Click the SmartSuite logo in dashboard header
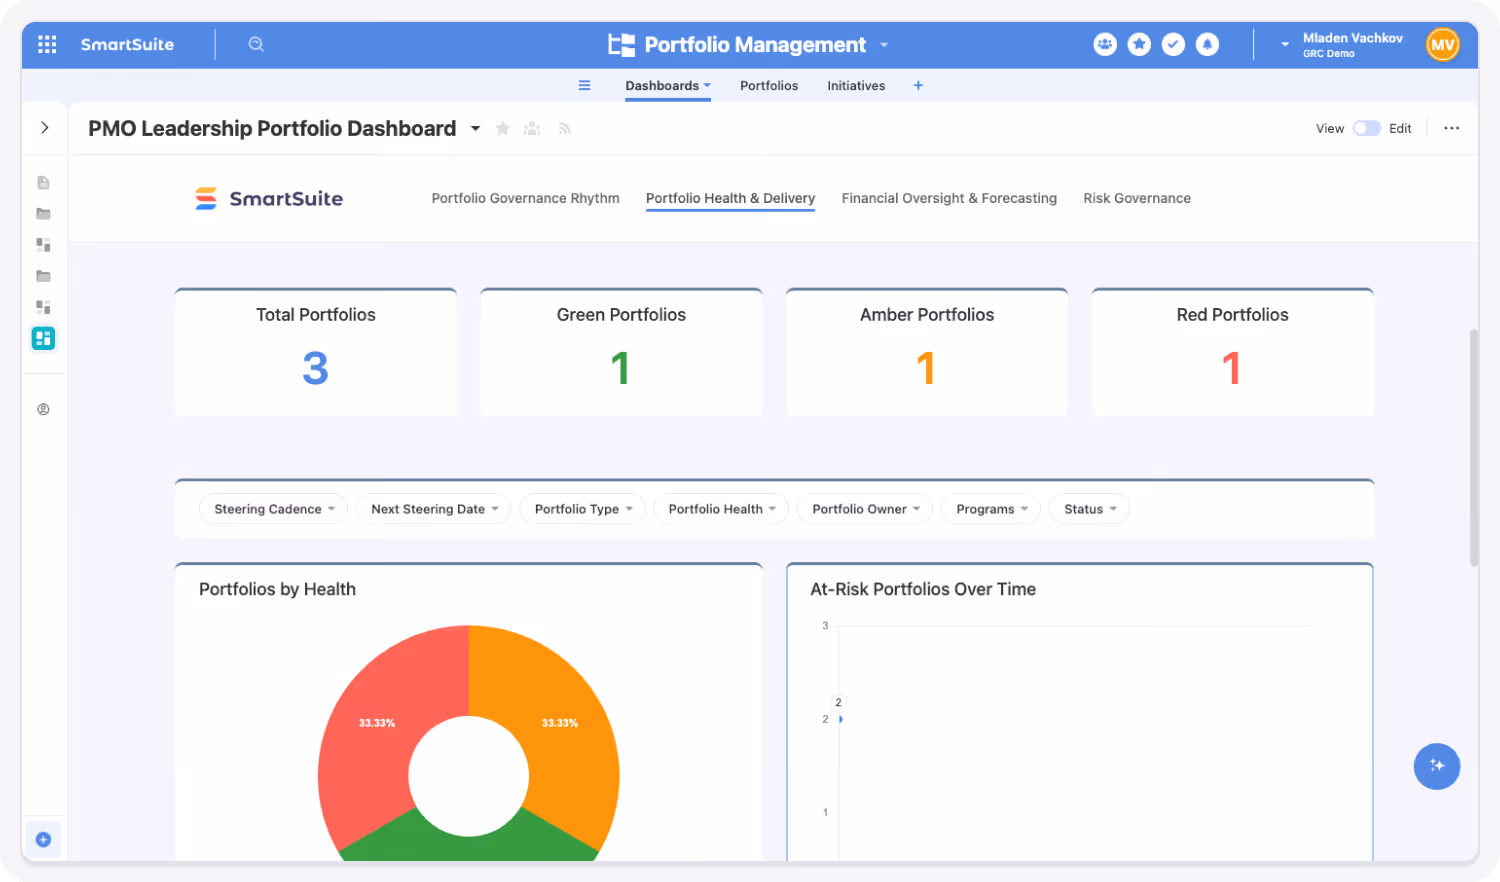 269,198
